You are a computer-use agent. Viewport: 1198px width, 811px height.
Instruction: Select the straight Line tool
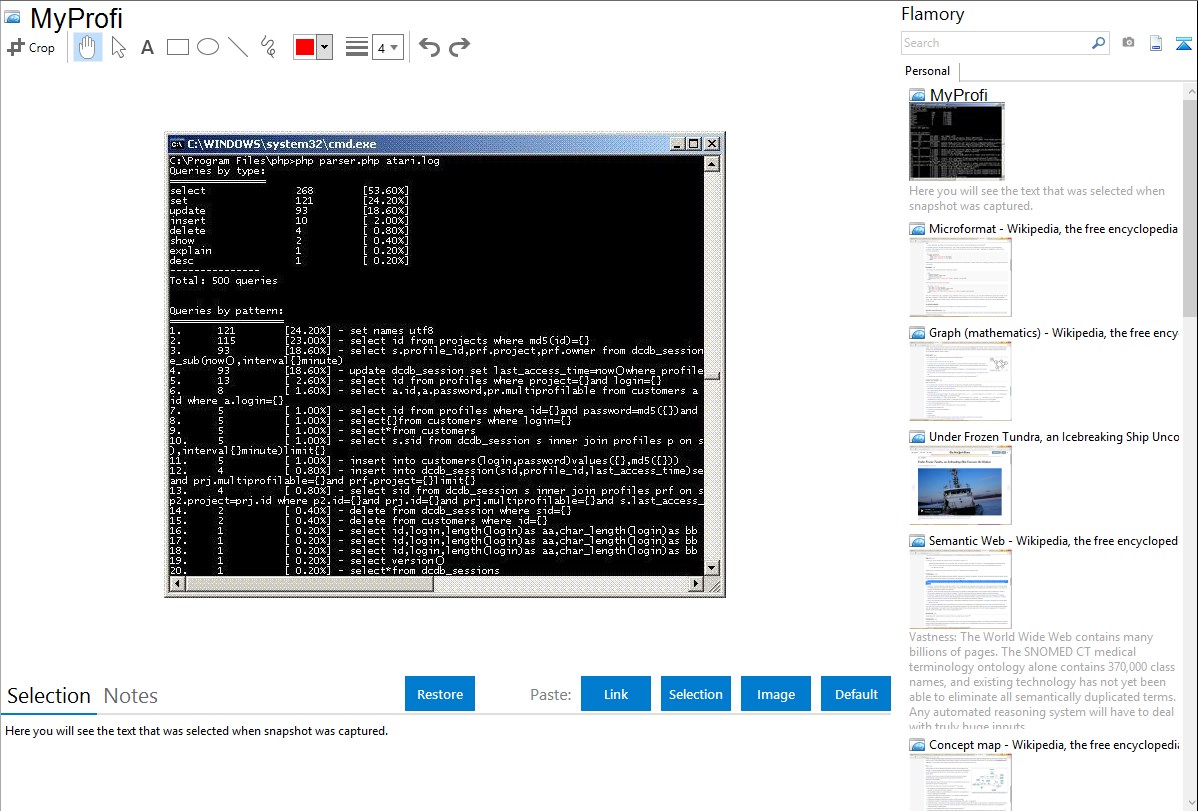[238, 47]
